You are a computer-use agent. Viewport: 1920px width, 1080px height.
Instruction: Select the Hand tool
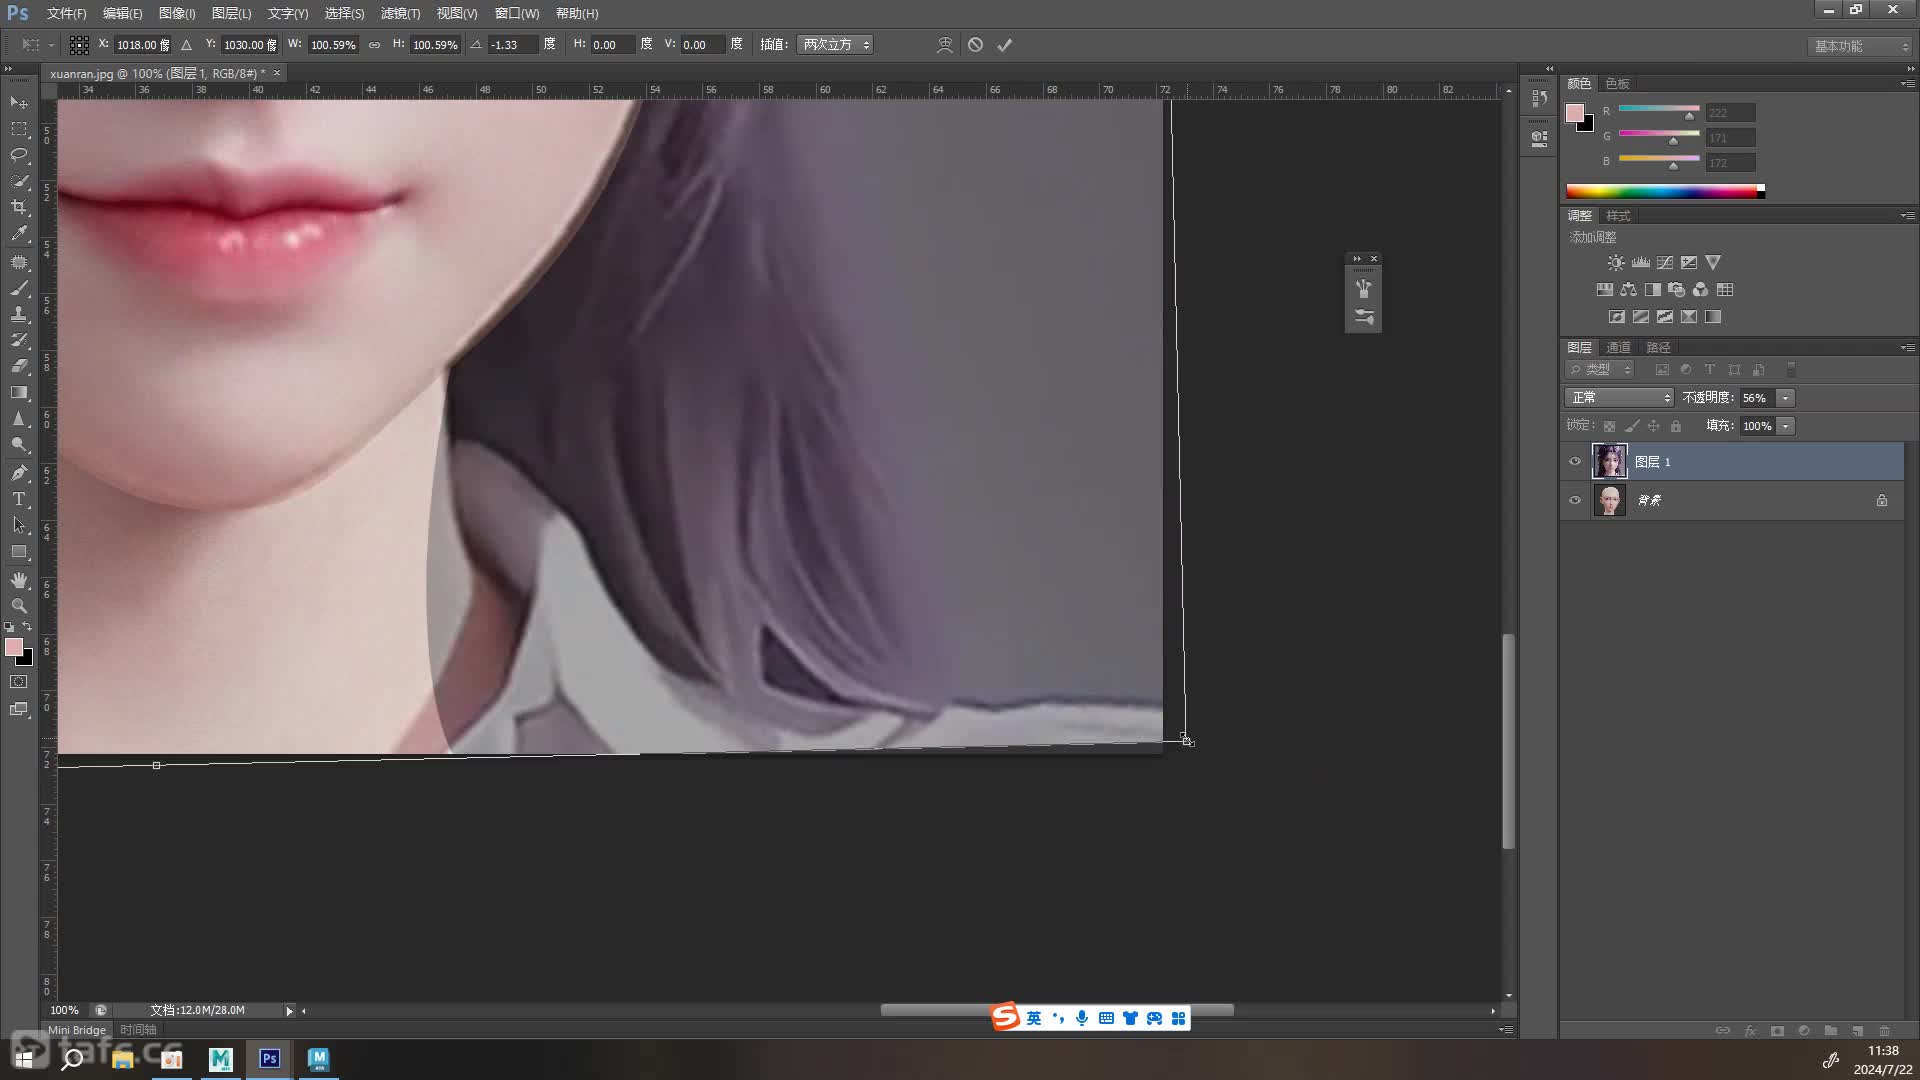point(19,580)
